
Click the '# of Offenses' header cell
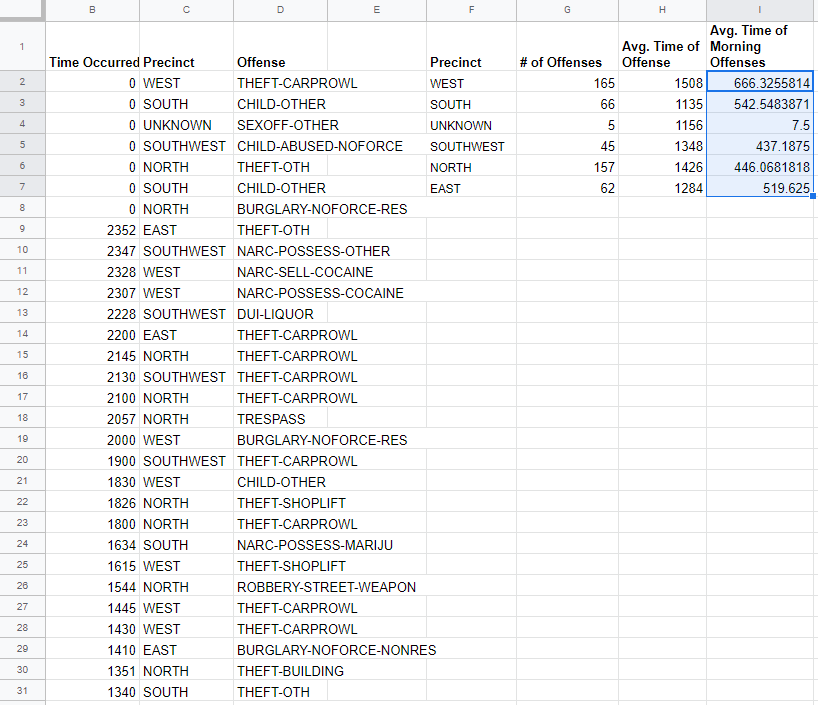567,46
